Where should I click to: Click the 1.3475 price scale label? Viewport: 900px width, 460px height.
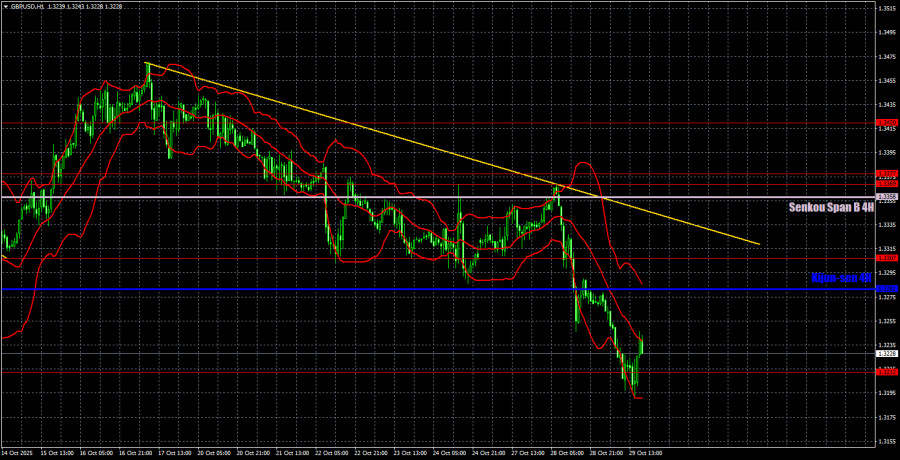click(886, 57)
